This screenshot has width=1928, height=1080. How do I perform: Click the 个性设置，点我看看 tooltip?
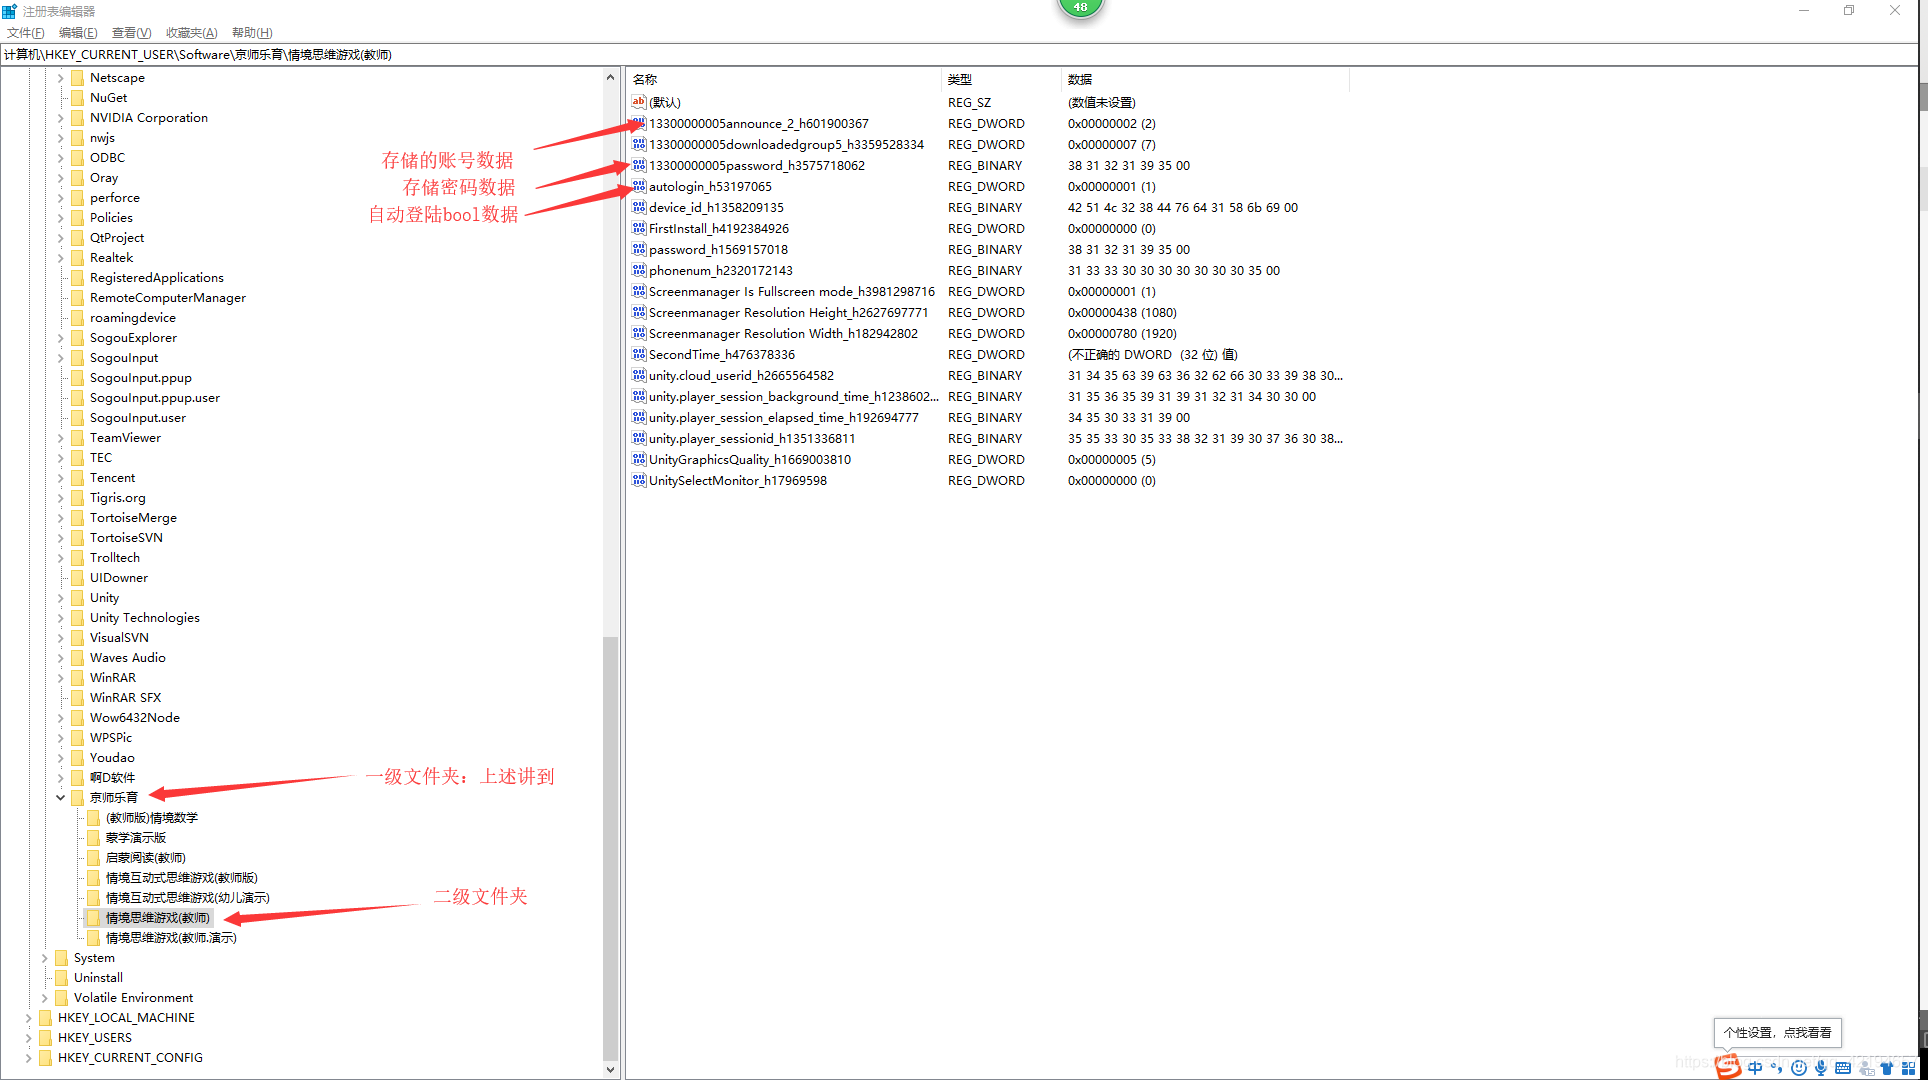pyautogui.click(x=1778, y=1032)
